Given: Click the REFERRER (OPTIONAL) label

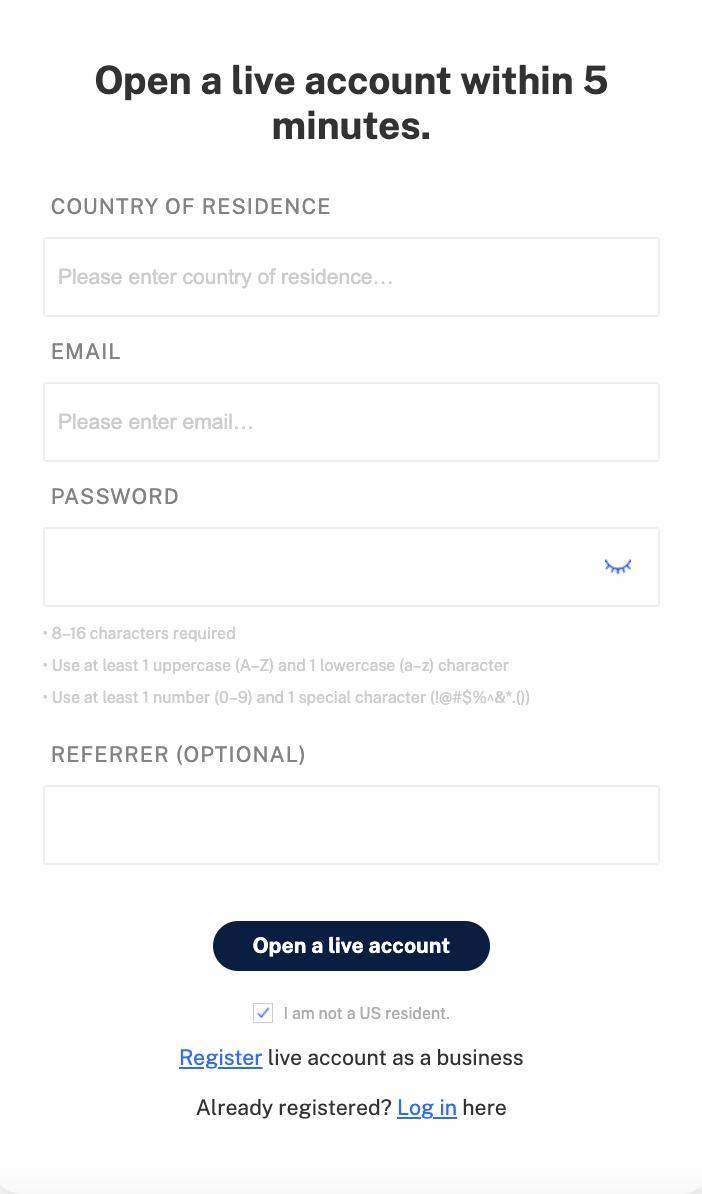Looking at the screenshot, I should [x=178, y=755].
